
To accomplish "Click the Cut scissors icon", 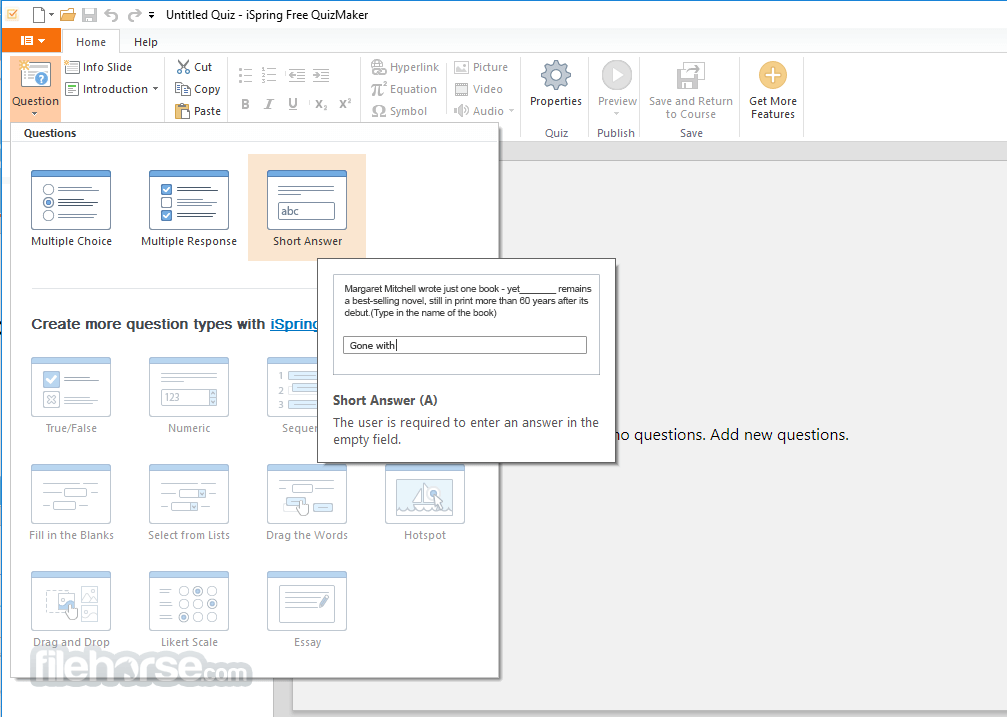I will click(184, 67).
